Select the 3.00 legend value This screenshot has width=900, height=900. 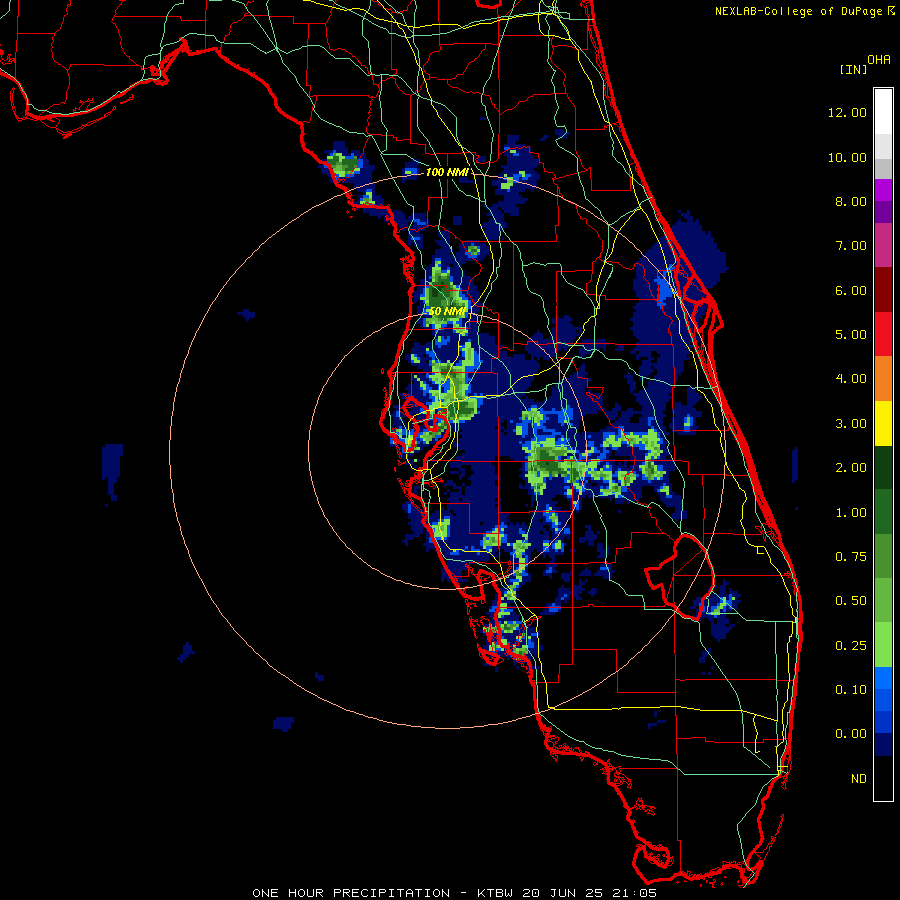click(x=850, y=424)
